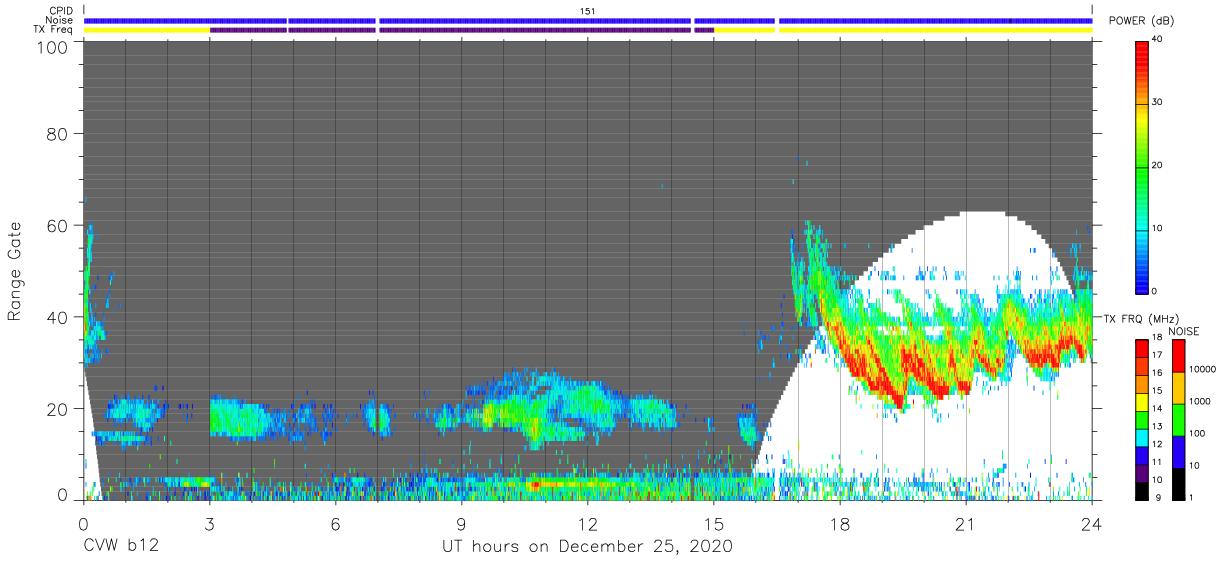Click the POWER (dB) colorbar title
1228x567 pixels.
(x=1142, y=21)
